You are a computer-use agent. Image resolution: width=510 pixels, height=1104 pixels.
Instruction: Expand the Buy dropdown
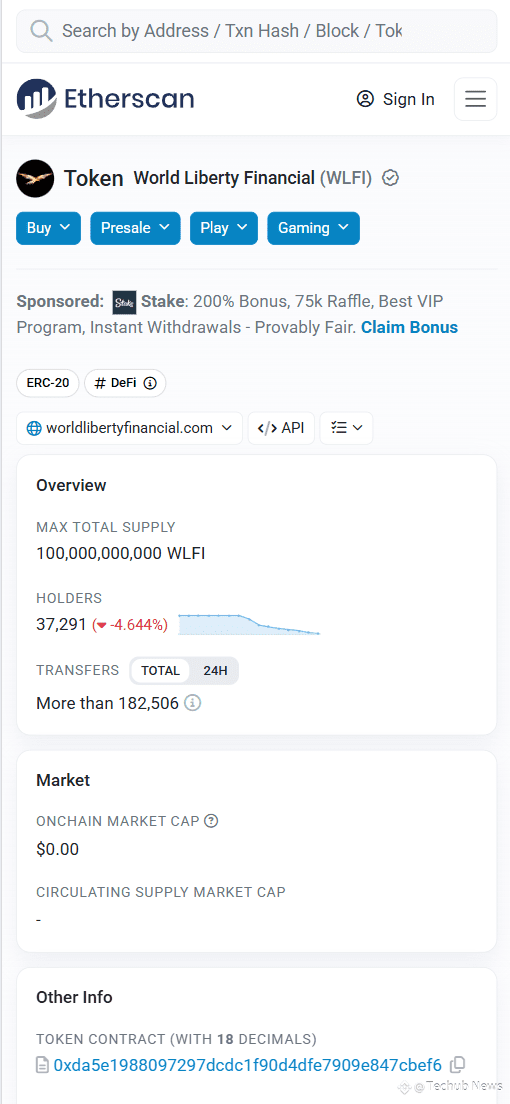pos(49,228)
